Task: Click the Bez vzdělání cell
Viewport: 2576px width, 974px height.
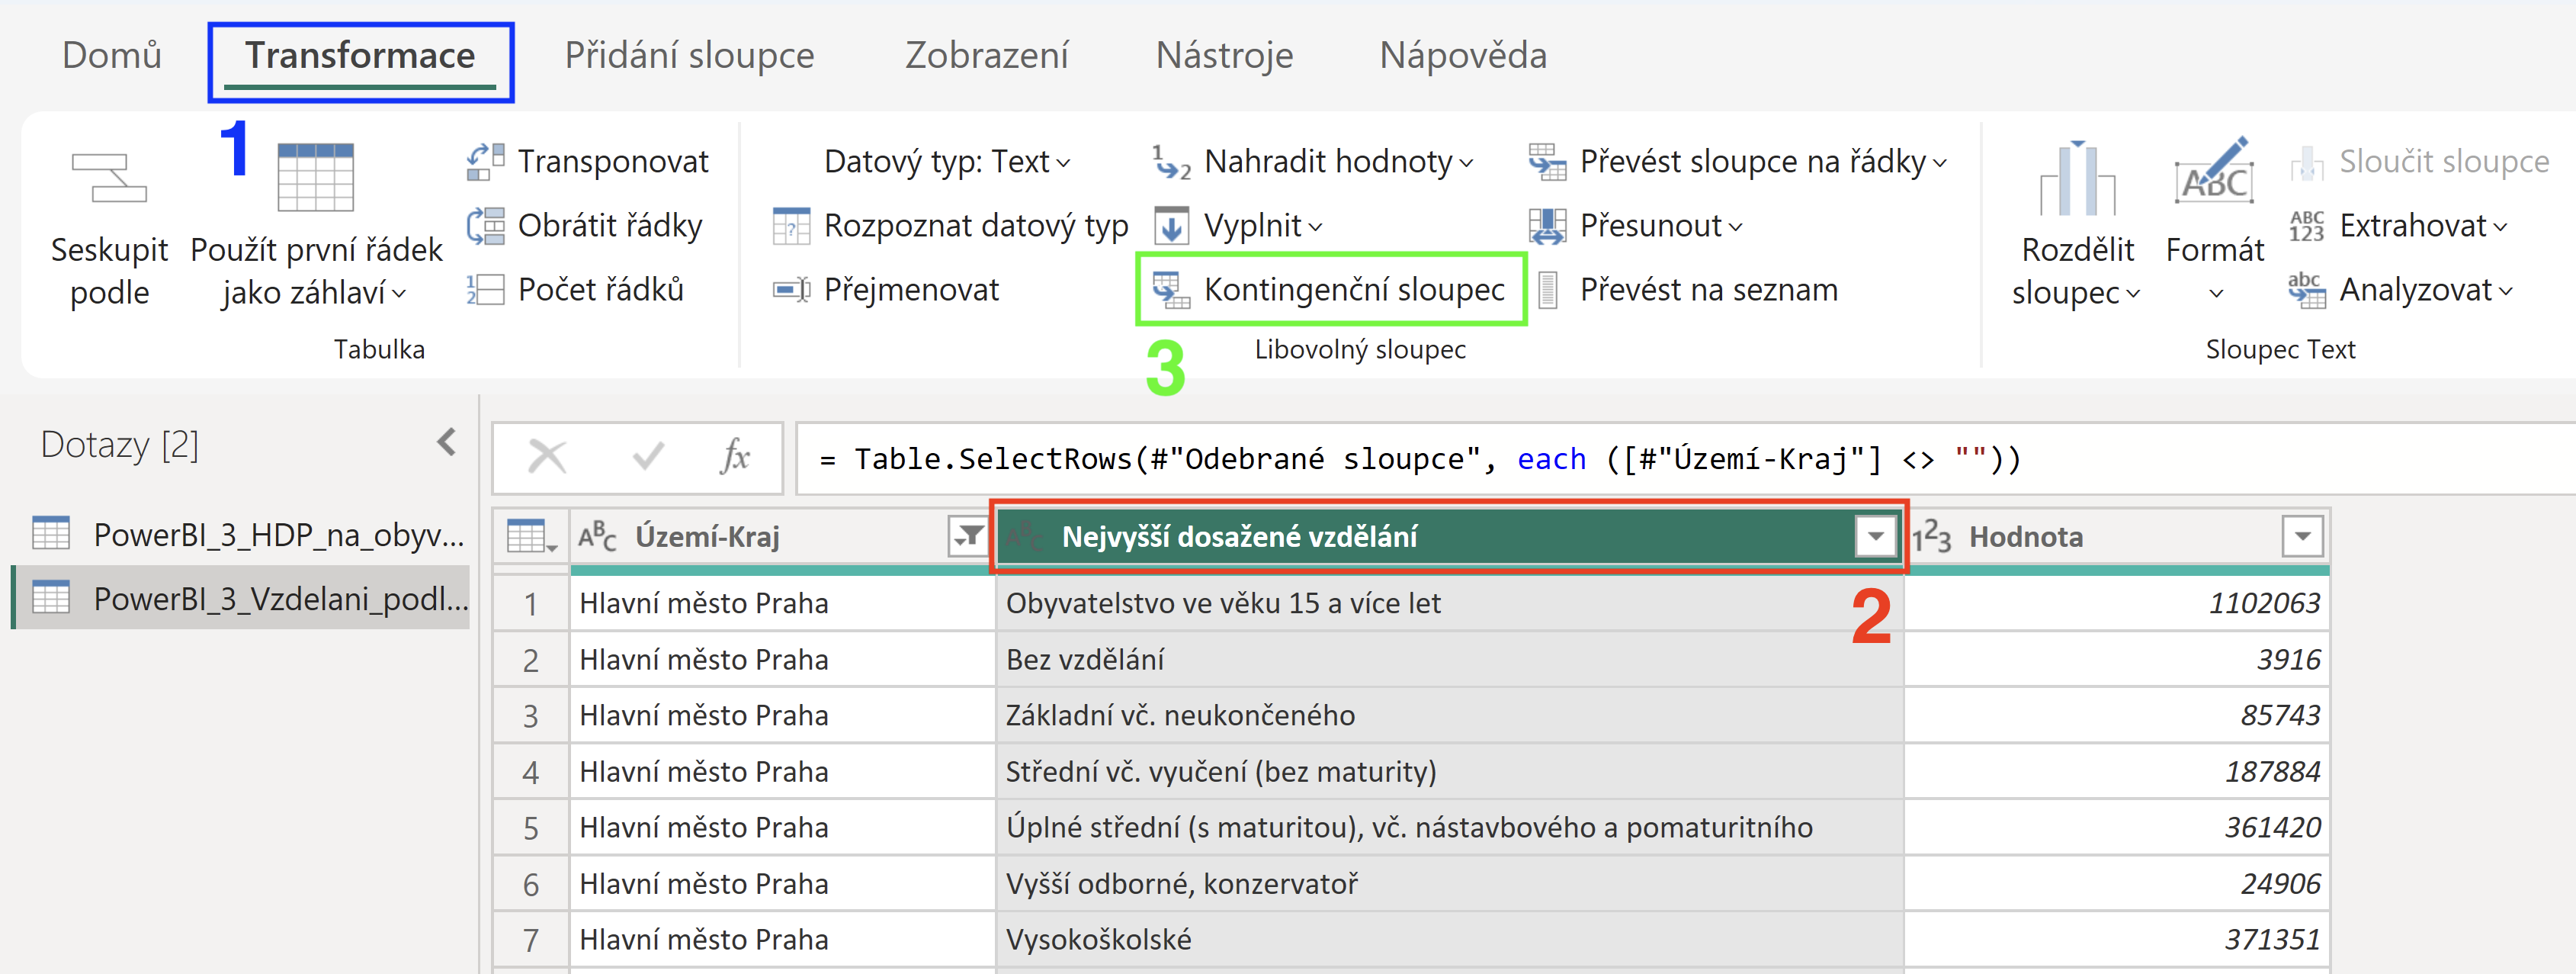Action: [1450, 660]
